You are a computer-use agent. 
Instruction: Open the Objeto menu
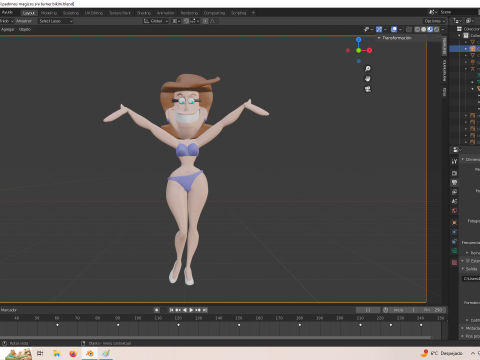pos(25,29)
